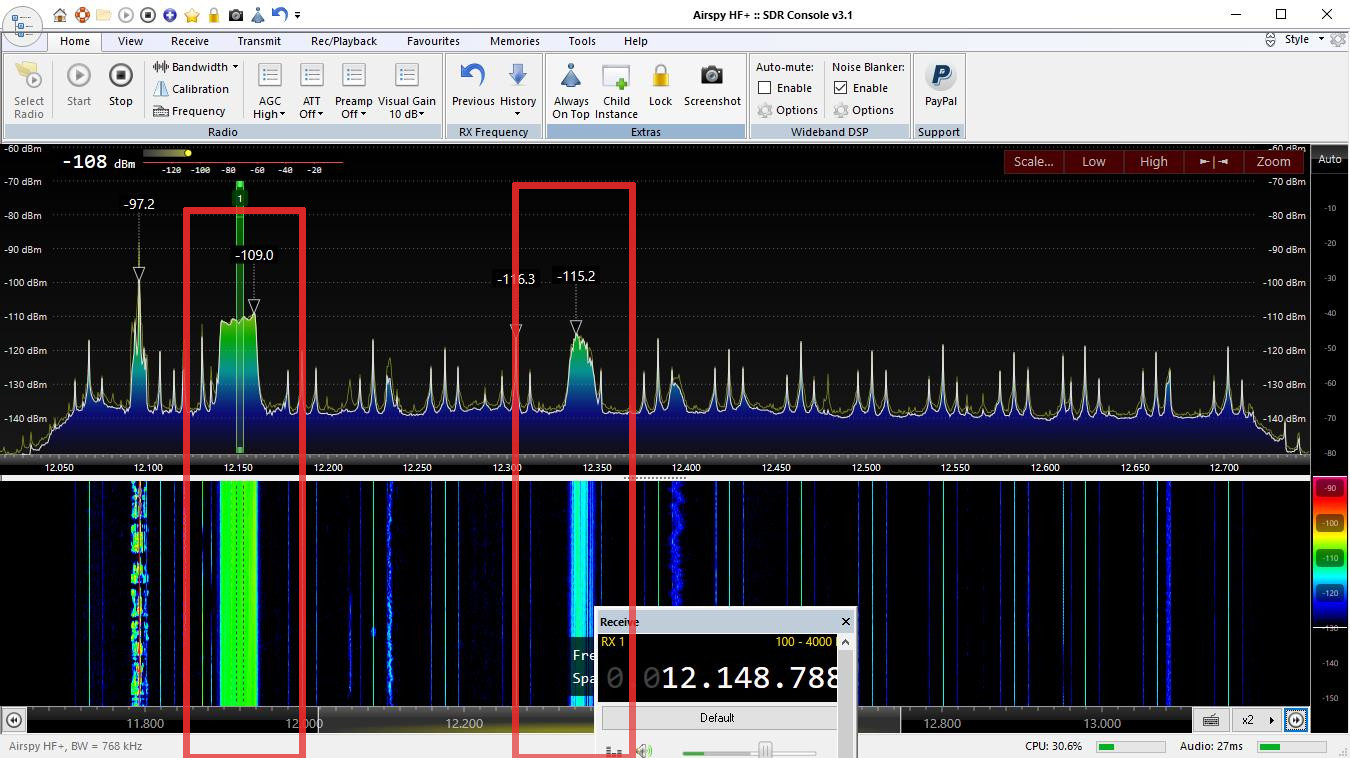The width and height of the screenshot is (1350, 758).
Task: Stop the radio using ribbon Stop button
Action: point(121,84)
